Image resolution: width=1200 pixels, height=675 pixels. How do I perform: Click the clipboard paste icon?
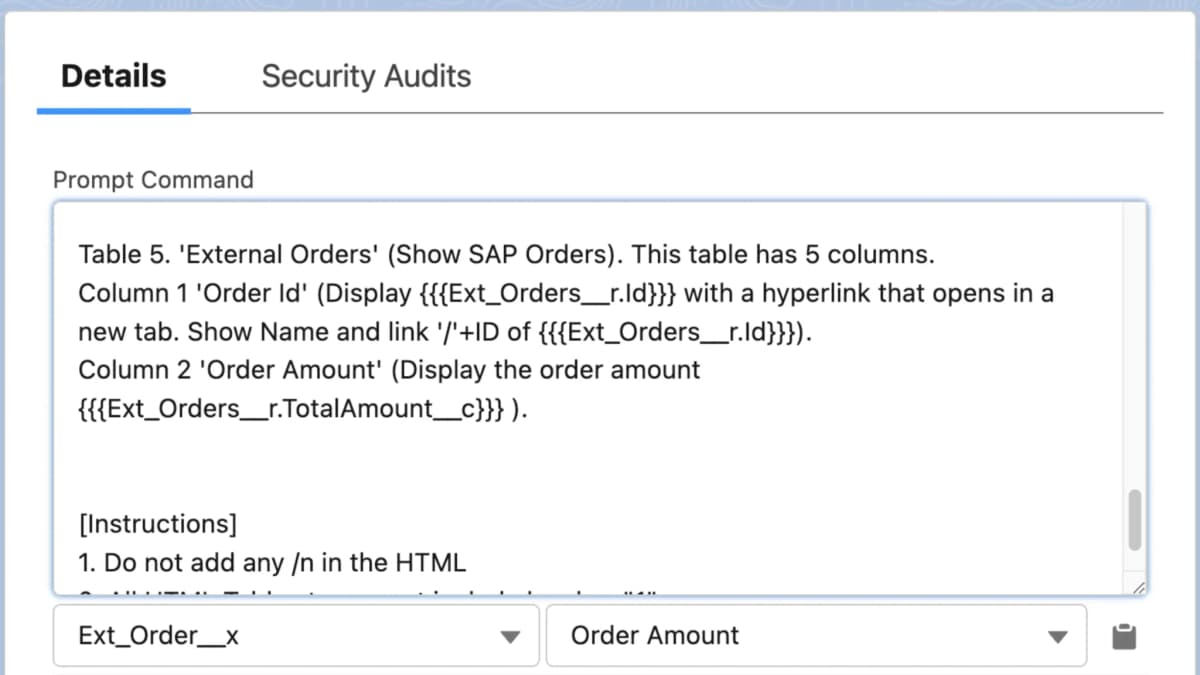[1123, 636]
